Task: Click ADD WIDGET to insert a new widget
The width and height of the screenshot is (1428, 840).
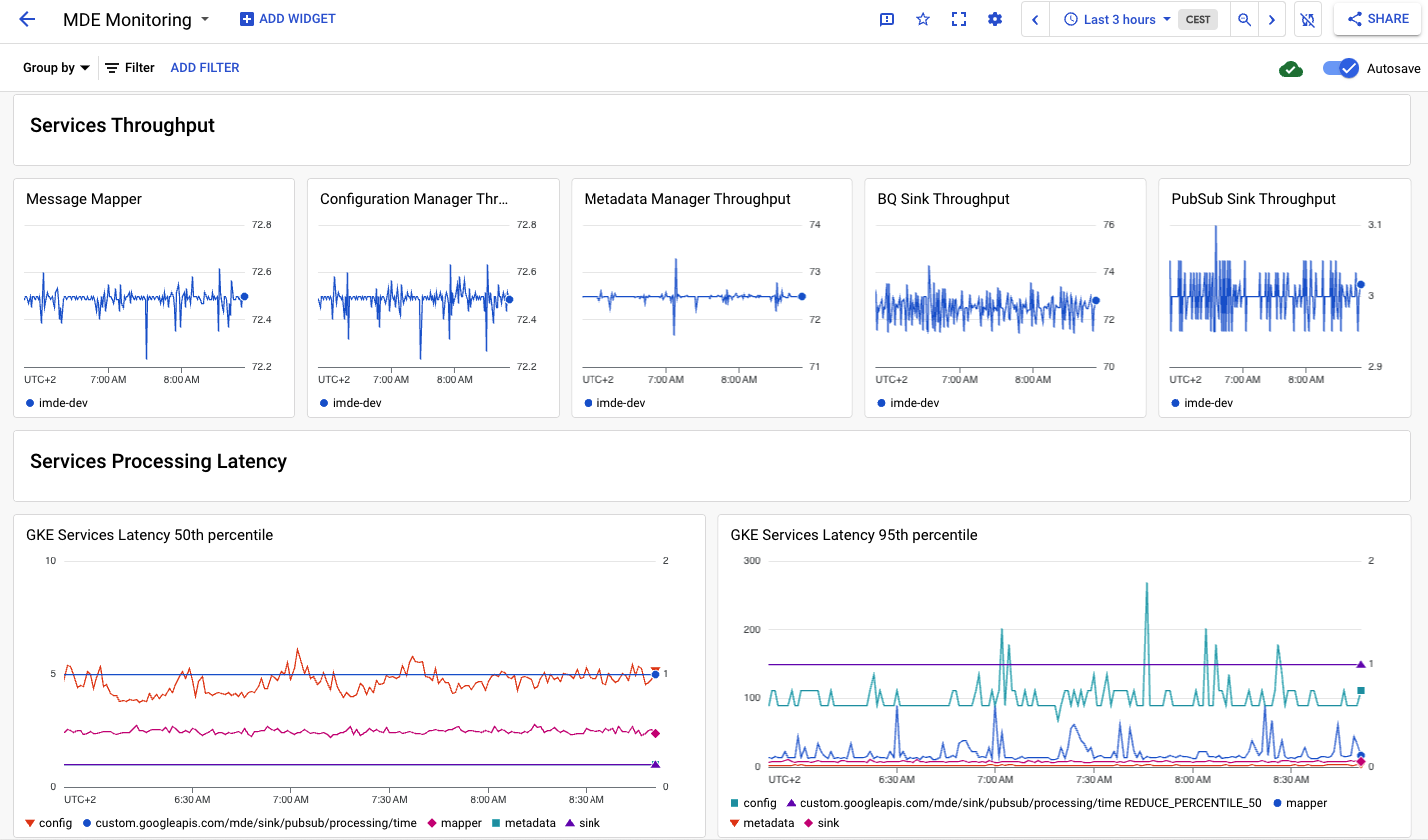Action: pyautogui.click(x=287, y=19)
